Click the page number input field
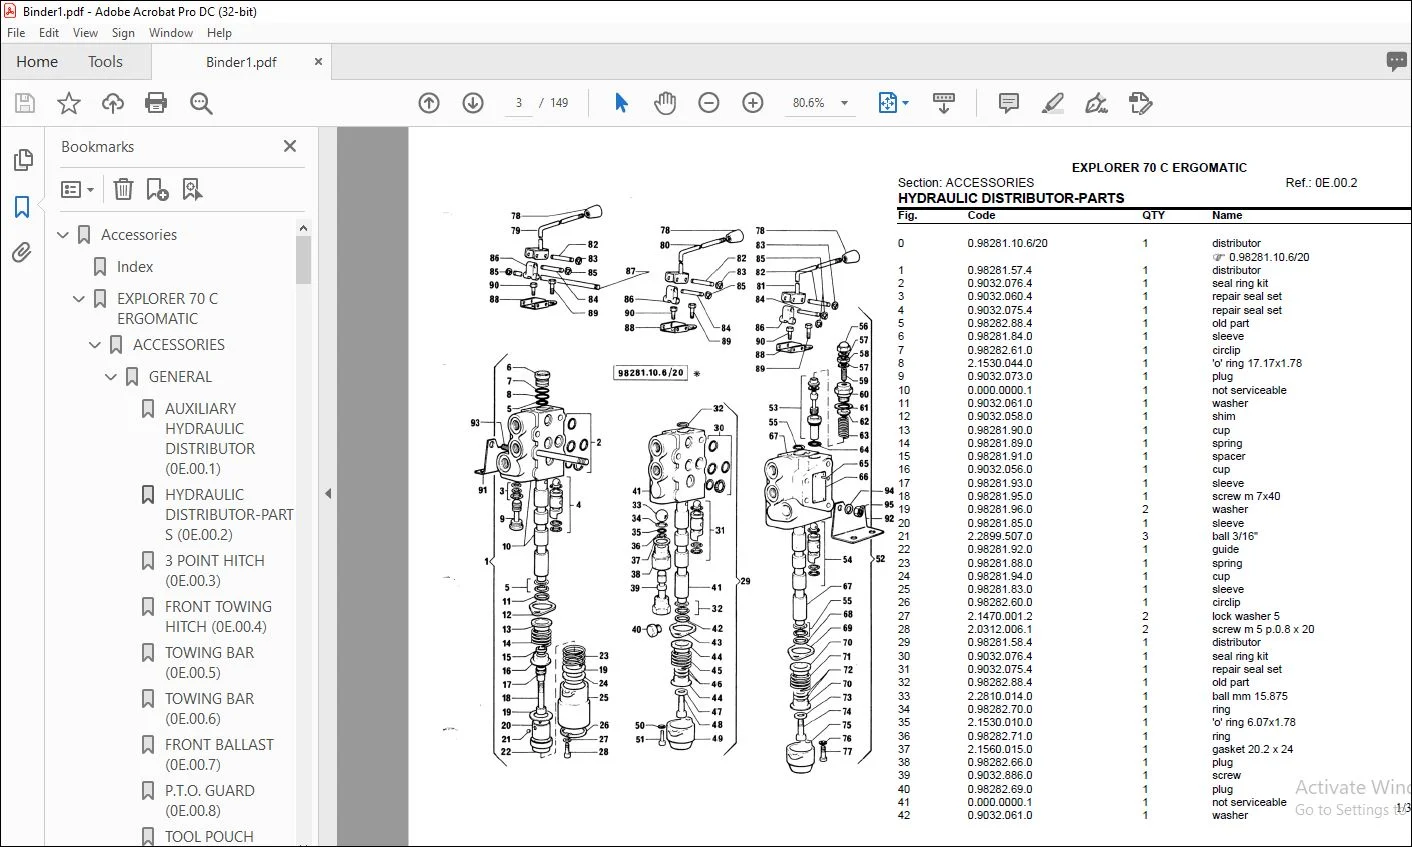 coord(519,103)
